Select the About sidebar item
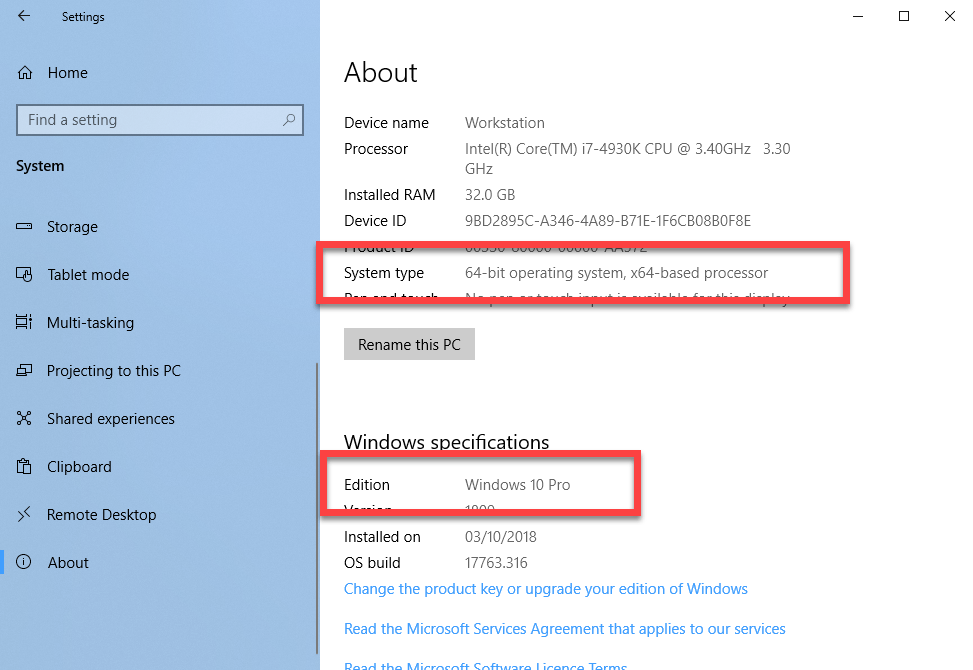The width and height of the screenshot is (973, 670). pyautogui.click(x=158, y=563)
